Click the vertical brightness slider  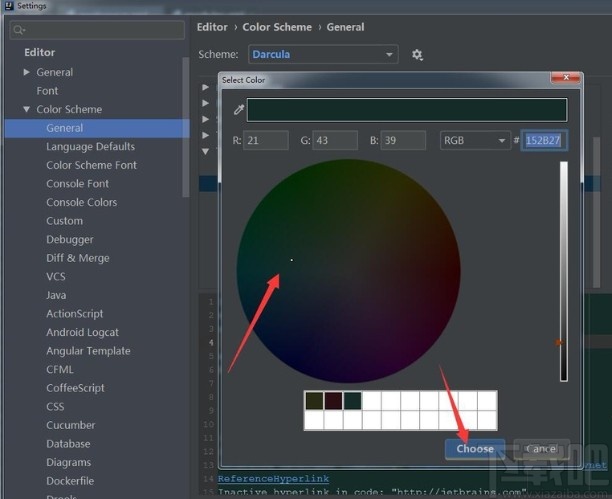[x=563, y=270]
